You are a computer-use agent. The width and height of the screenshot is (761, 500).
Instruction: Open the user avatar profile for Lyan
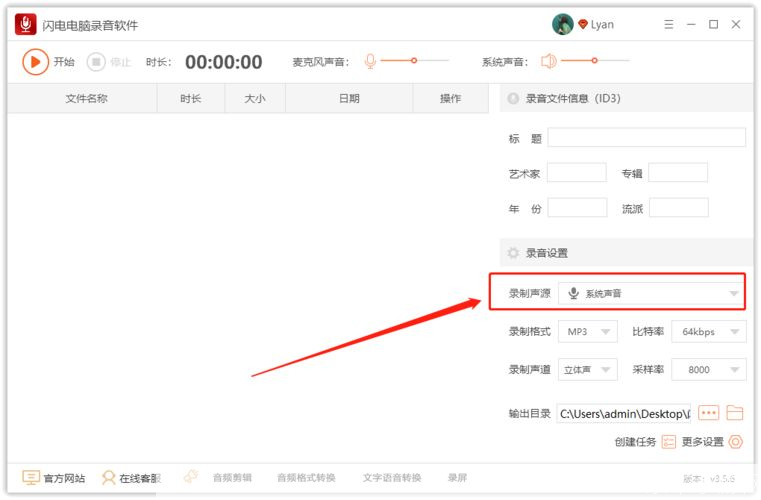[x=563, y=24]
